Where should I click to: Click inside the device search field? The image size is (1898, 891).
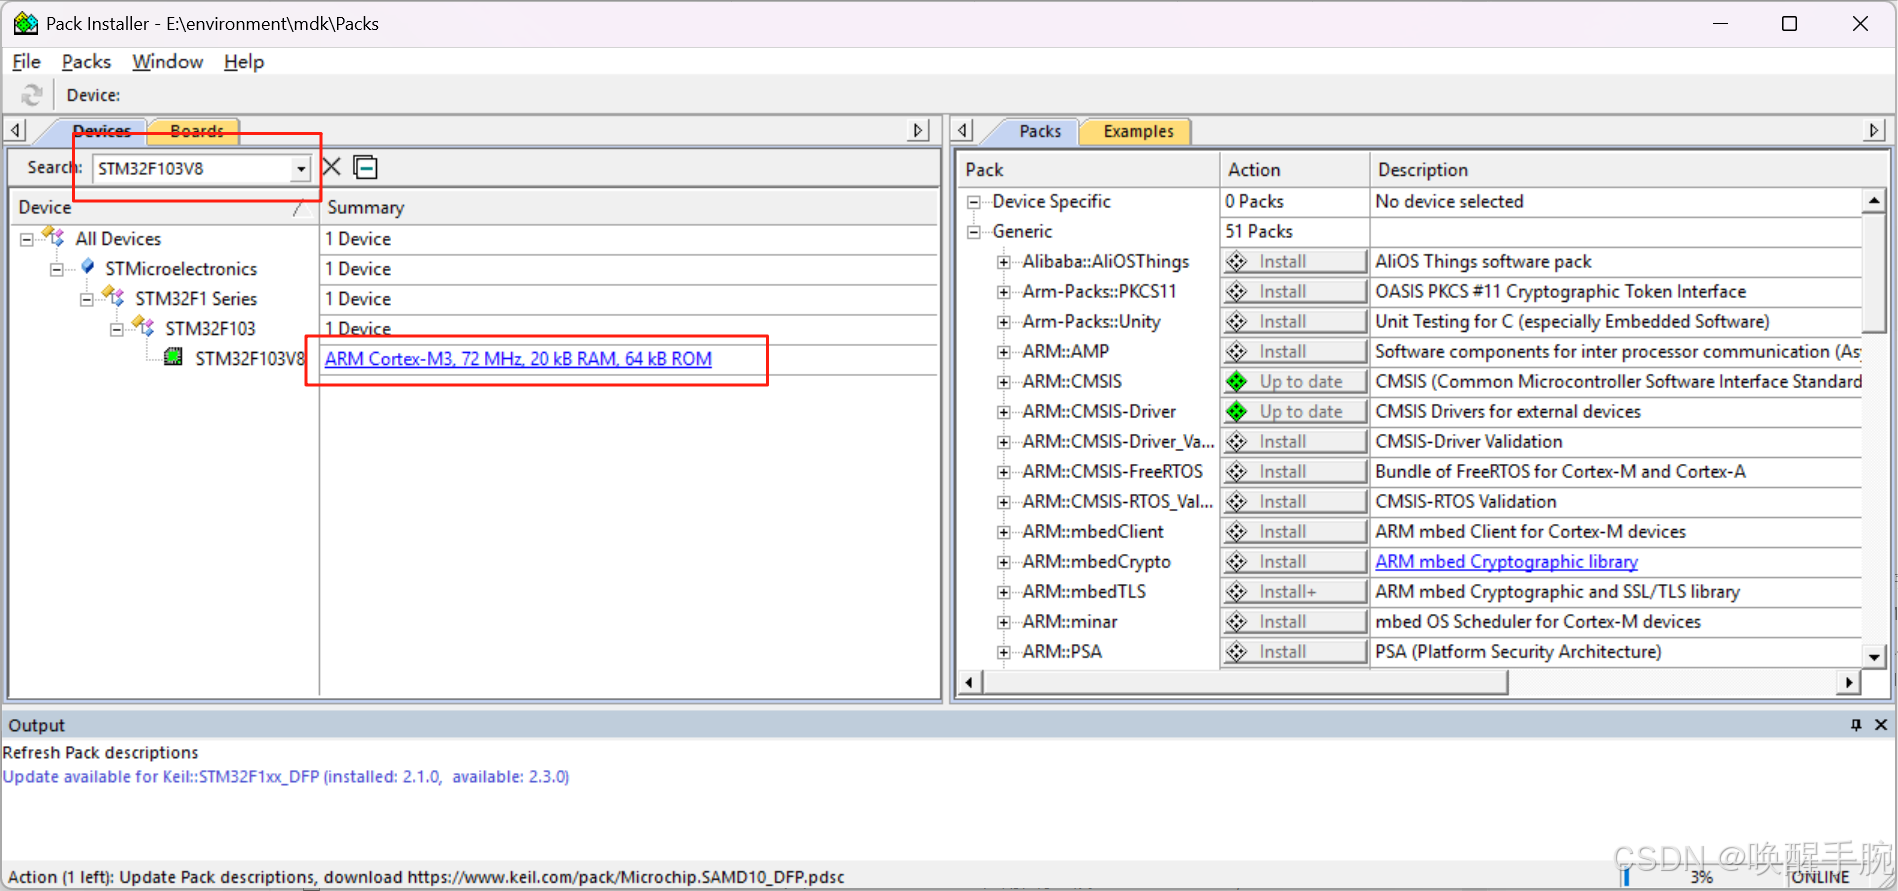192,168
